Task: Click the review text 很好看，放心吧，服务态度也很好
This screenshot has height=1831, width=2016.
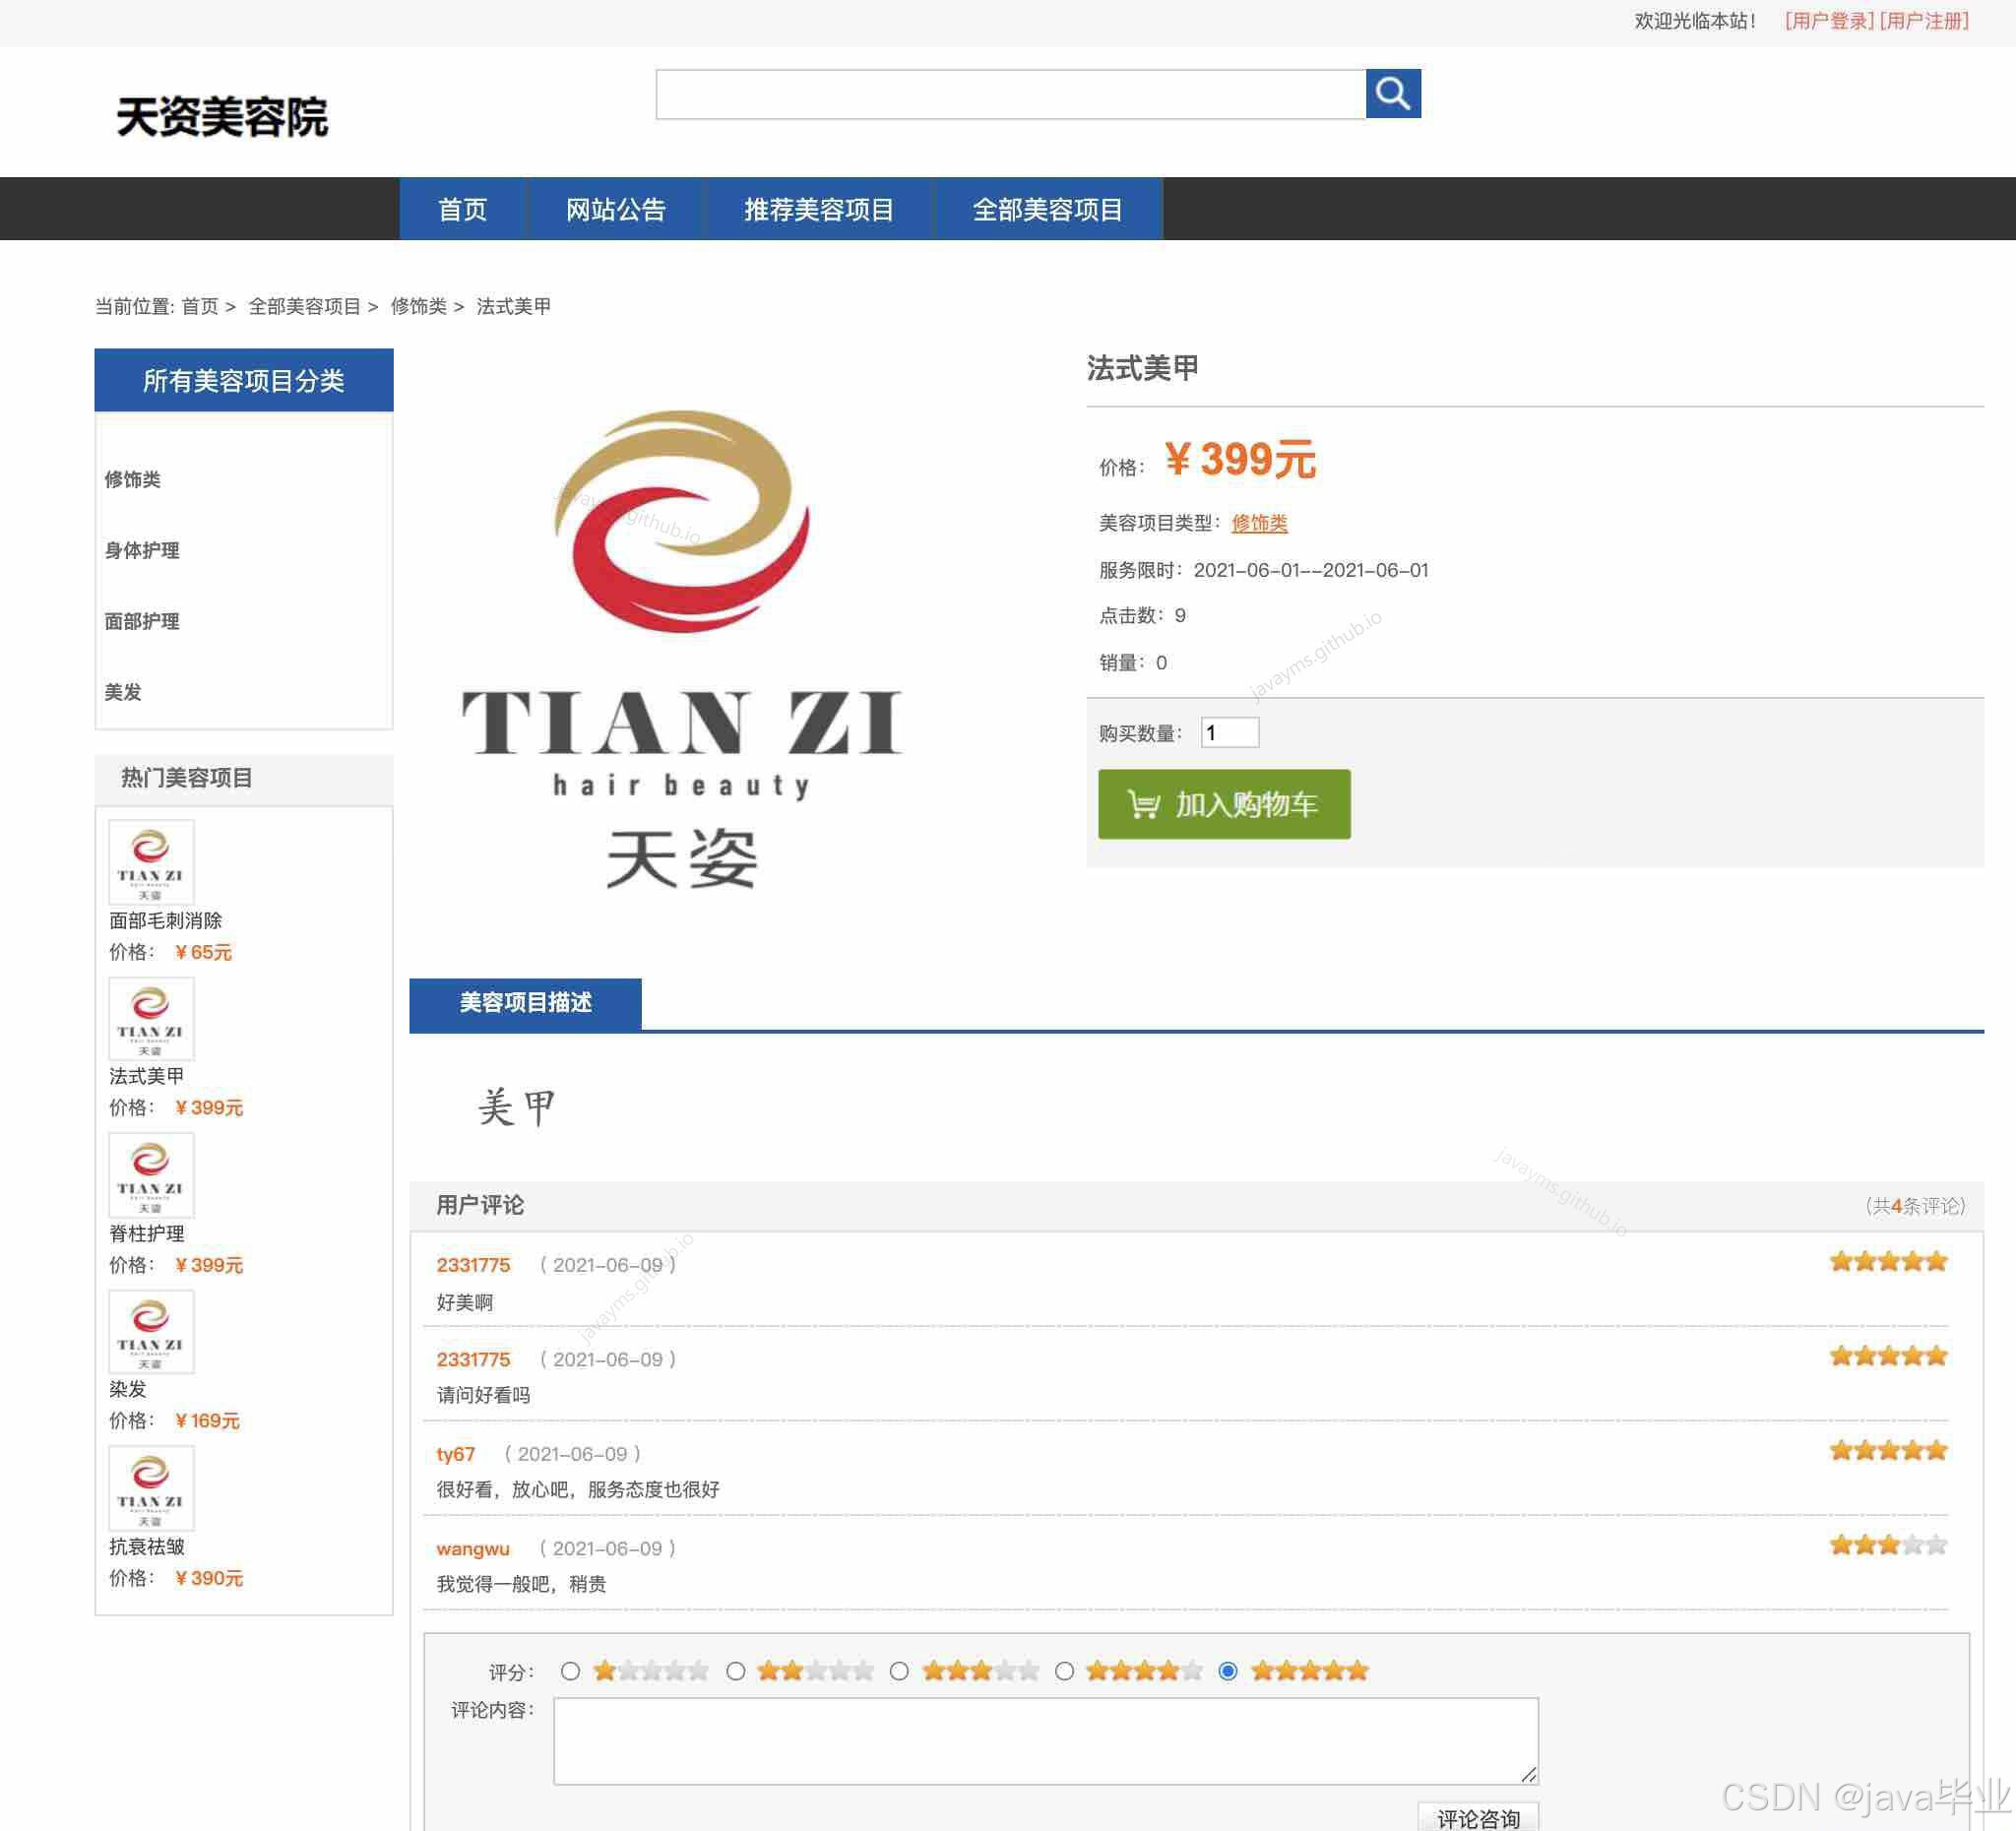Action: (578, 1489)
